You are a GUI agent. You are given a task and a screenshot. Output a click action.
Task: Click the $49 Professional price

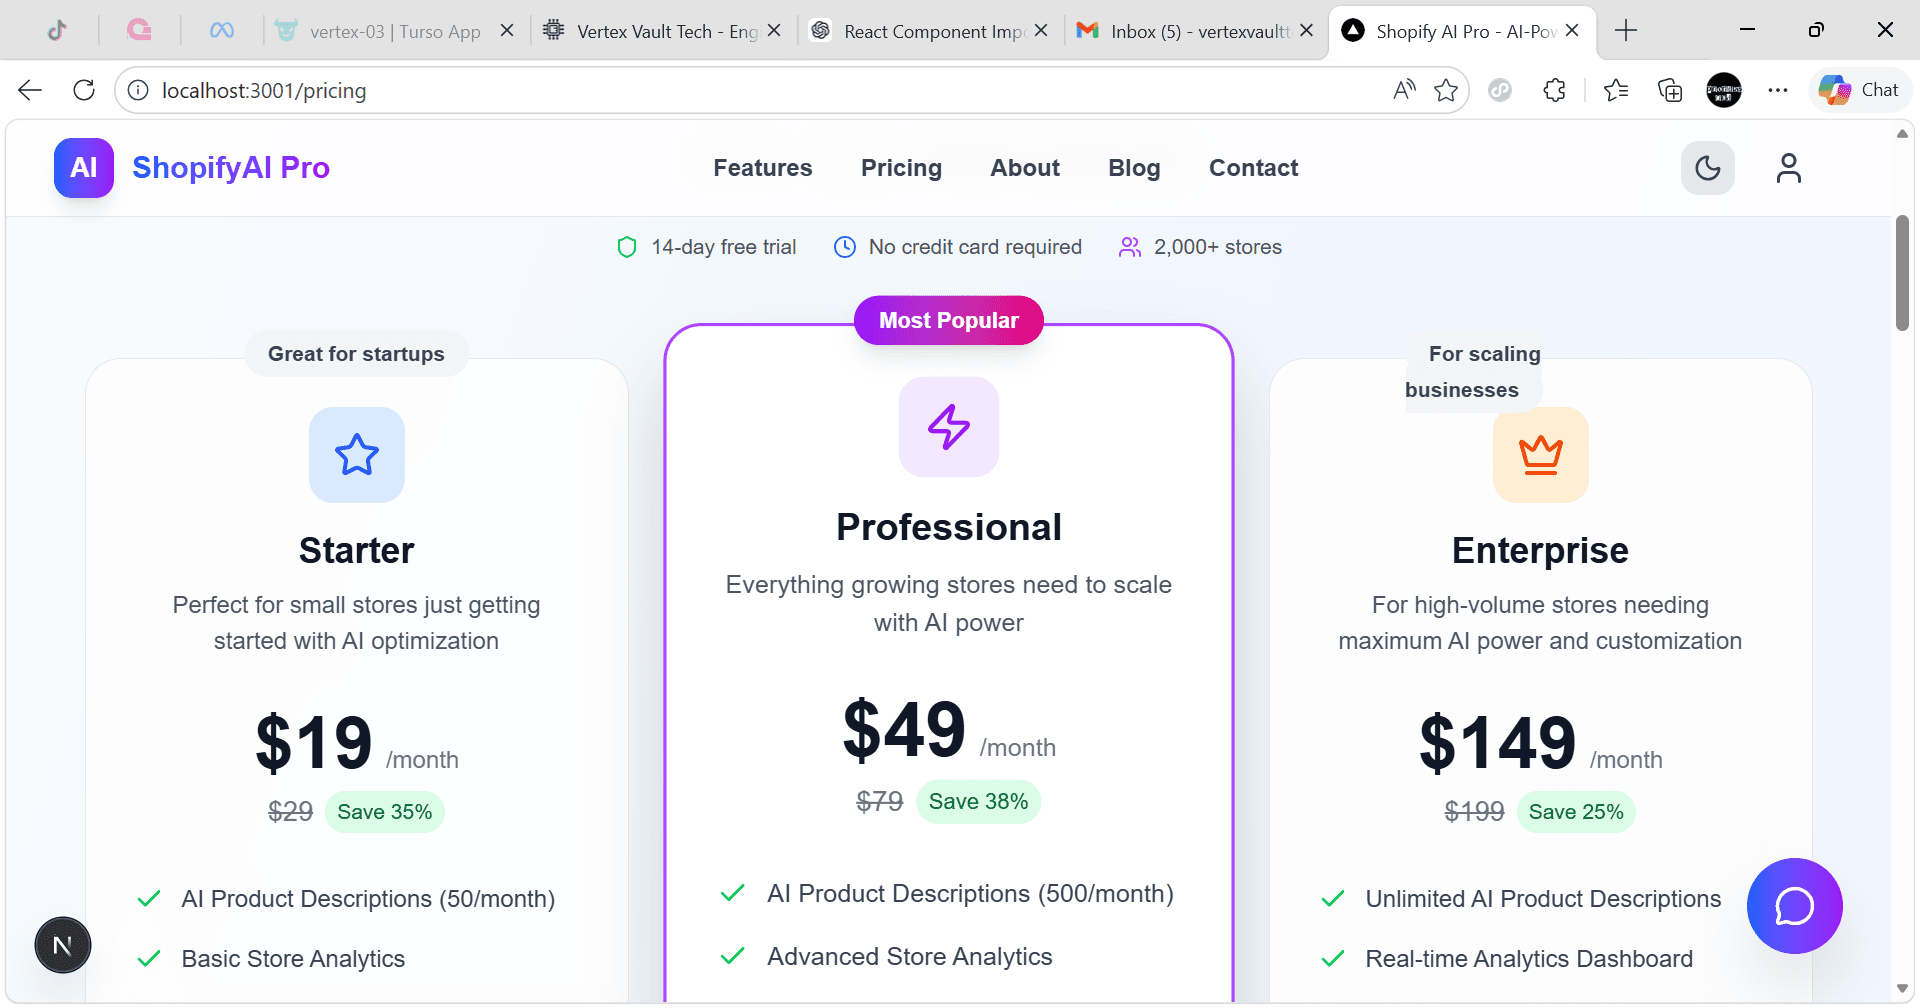904,730
